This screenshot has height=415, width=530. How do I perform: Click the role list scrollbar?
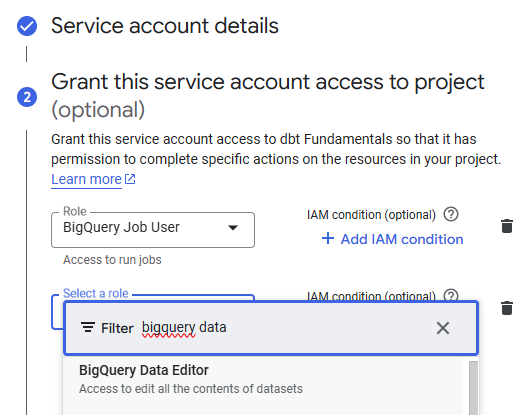(474, 388)
